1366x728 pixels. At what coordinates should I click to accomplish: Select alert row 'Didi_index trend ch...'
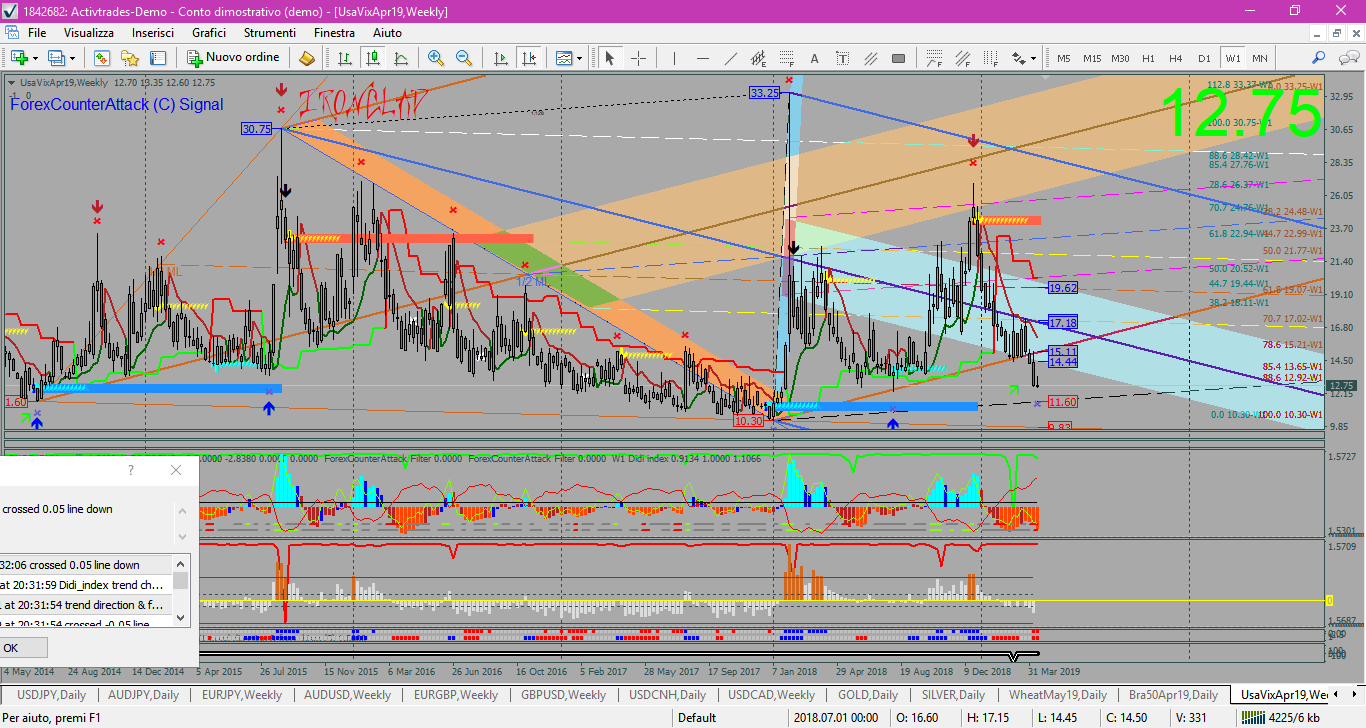click(86, 585)
